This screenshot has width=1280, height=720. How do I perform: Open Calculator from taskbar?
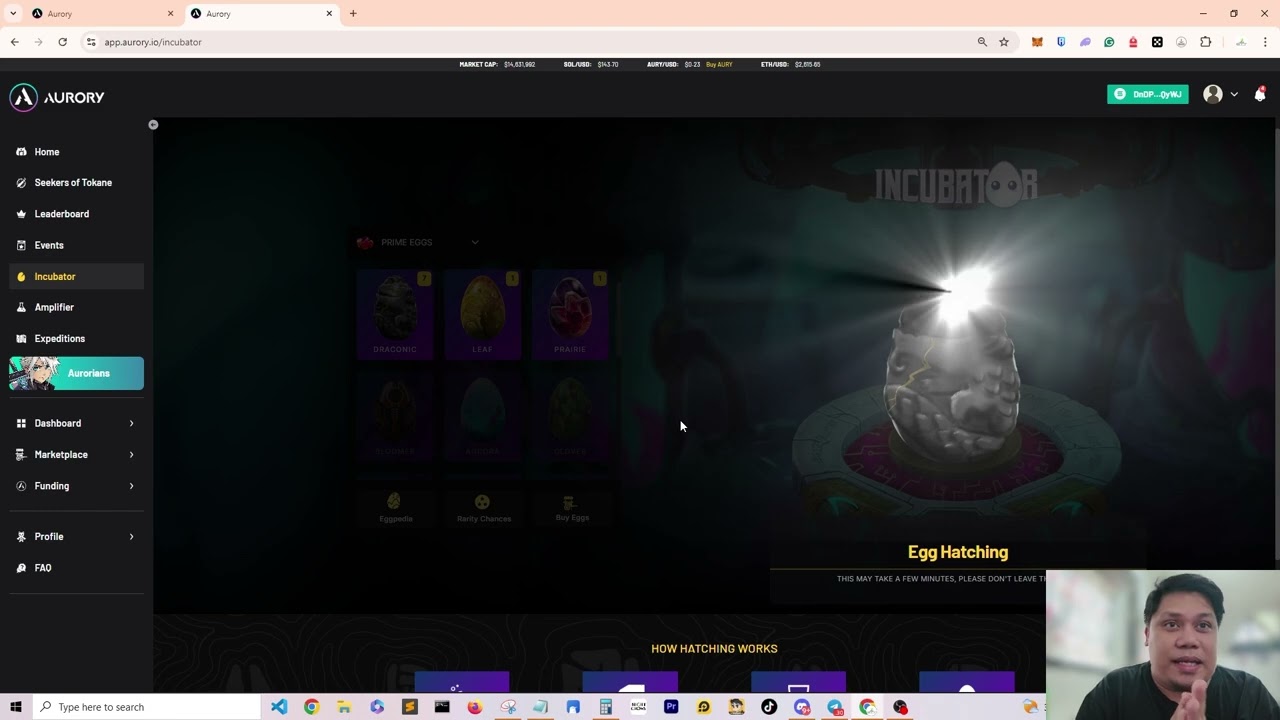click(x=605, y=707)
